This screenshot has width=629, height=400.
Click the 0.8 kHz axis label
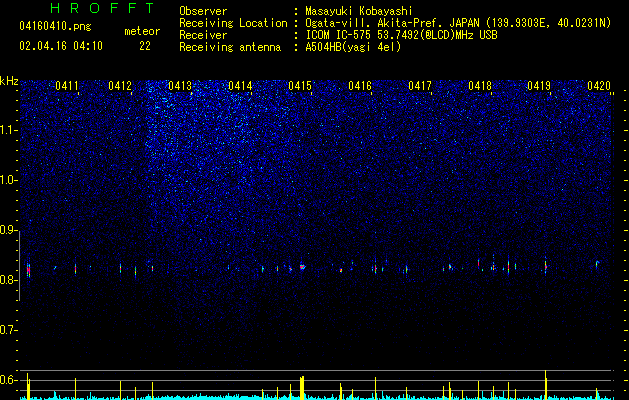click(x=8, y=280)
